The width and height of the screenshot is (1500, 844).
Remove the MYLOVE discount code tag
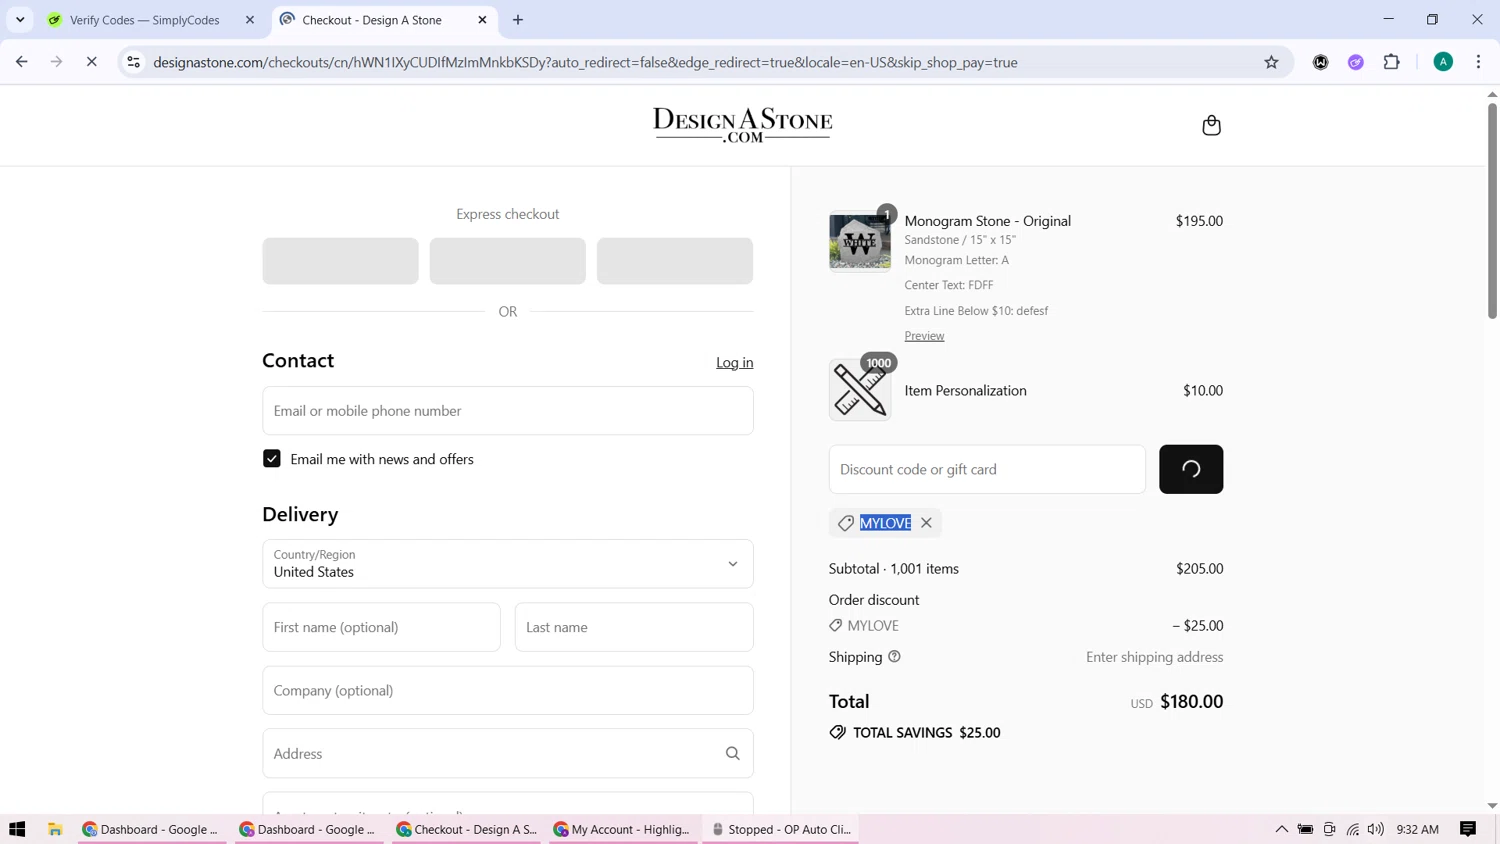click(926, 523)
